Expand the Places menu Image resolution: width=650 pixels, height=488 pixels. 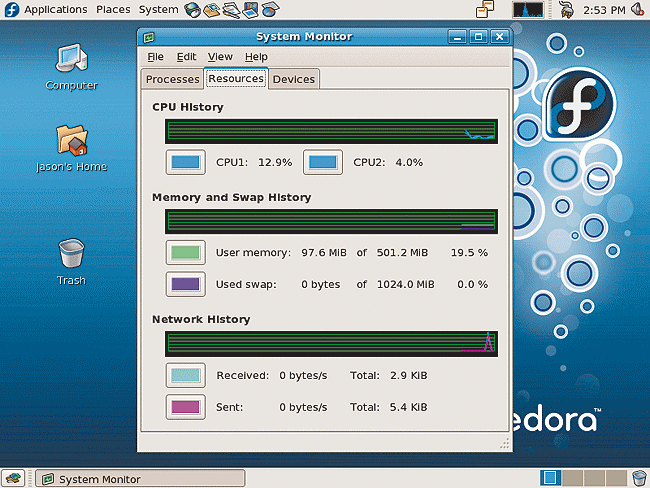113,10
